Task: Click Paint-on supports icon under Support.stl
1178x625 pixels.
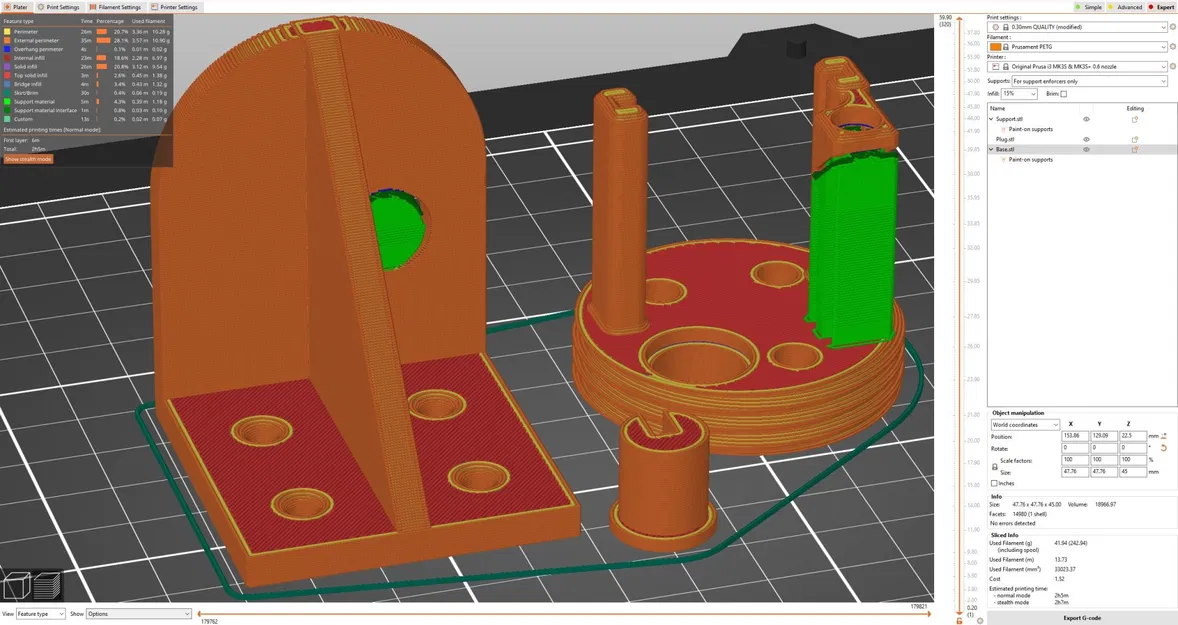Action: (x=1004, y=129)
